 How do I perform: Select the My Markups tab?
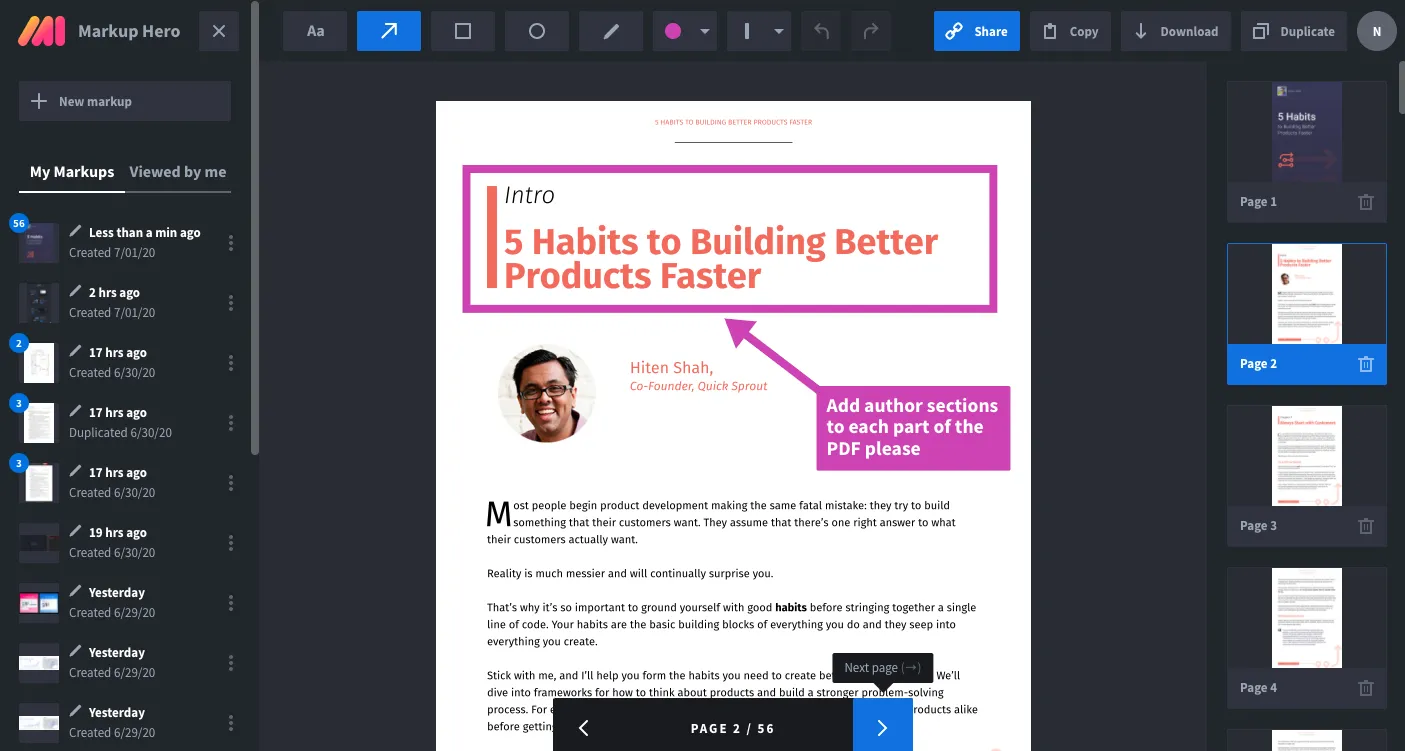pyautogui.click(x=72, y=172)
